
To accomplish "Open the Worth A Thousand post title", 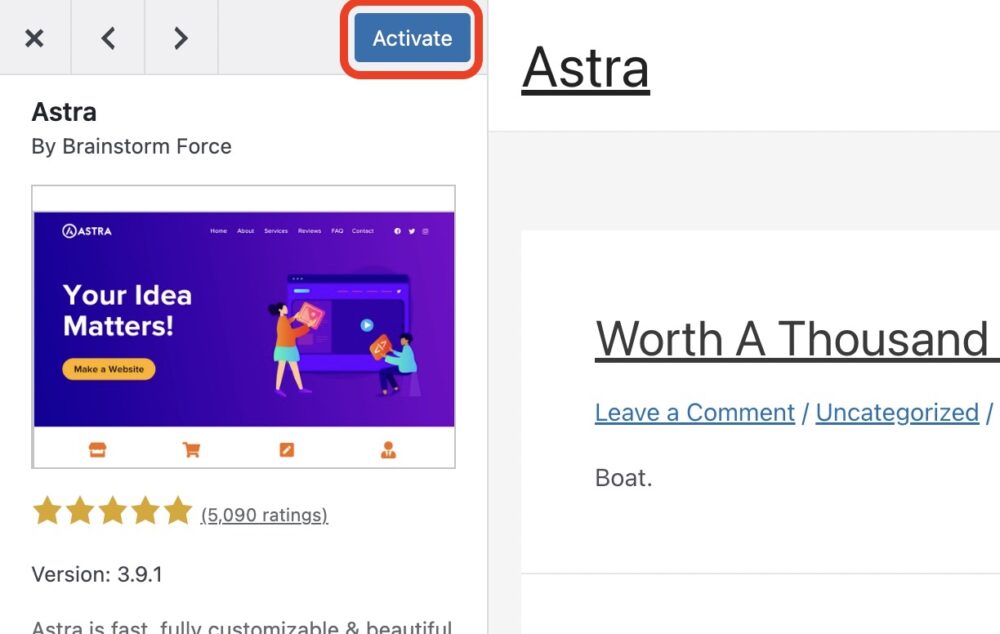I will (x=797, y=339).
